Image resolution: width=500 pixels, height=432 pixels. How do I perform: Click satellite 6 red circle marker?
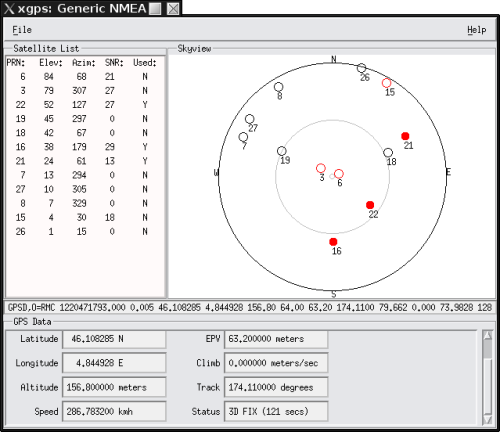[x=339, y=174]
